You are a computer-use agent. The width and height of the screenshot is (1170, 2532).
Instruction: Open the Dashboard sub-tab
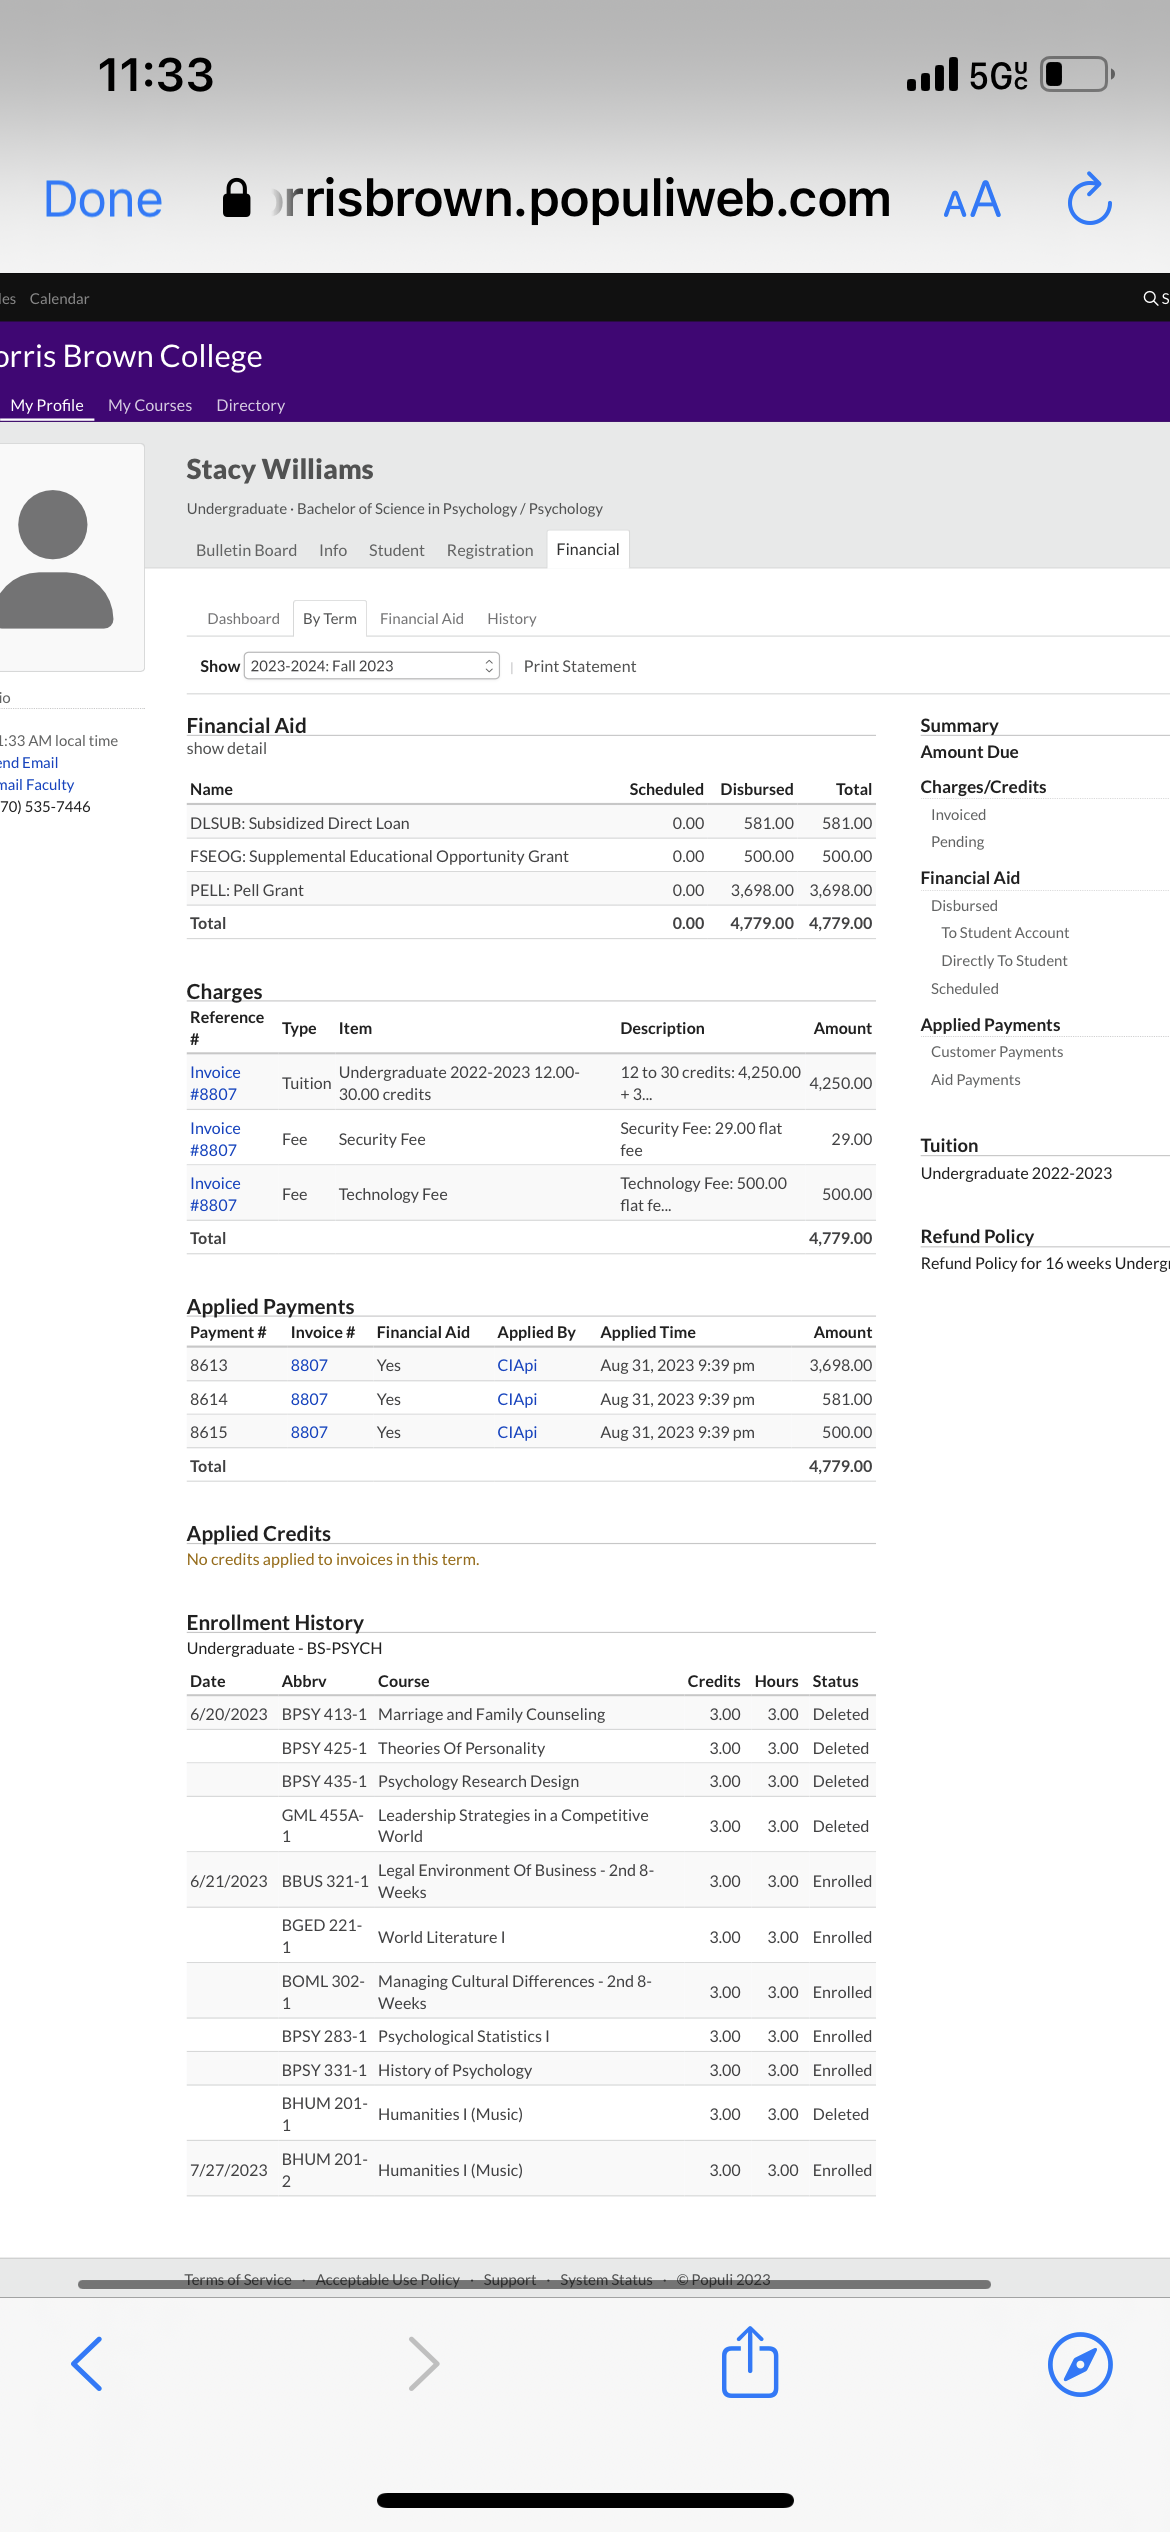click(243, 619)
